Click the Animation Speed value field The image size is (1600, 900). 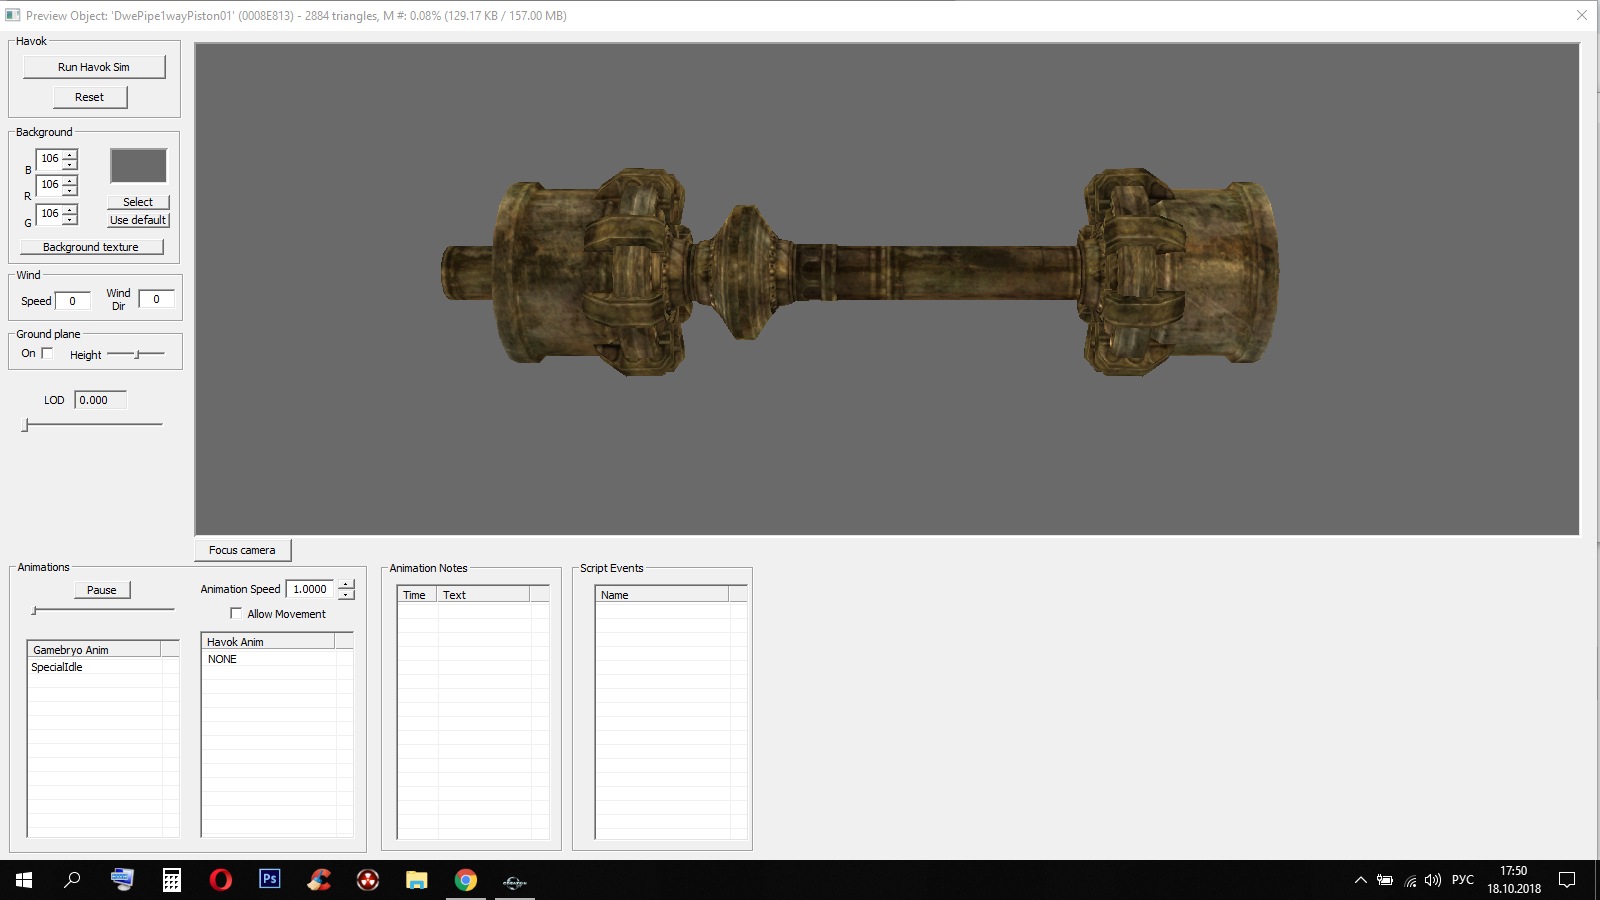coord(311,589)
